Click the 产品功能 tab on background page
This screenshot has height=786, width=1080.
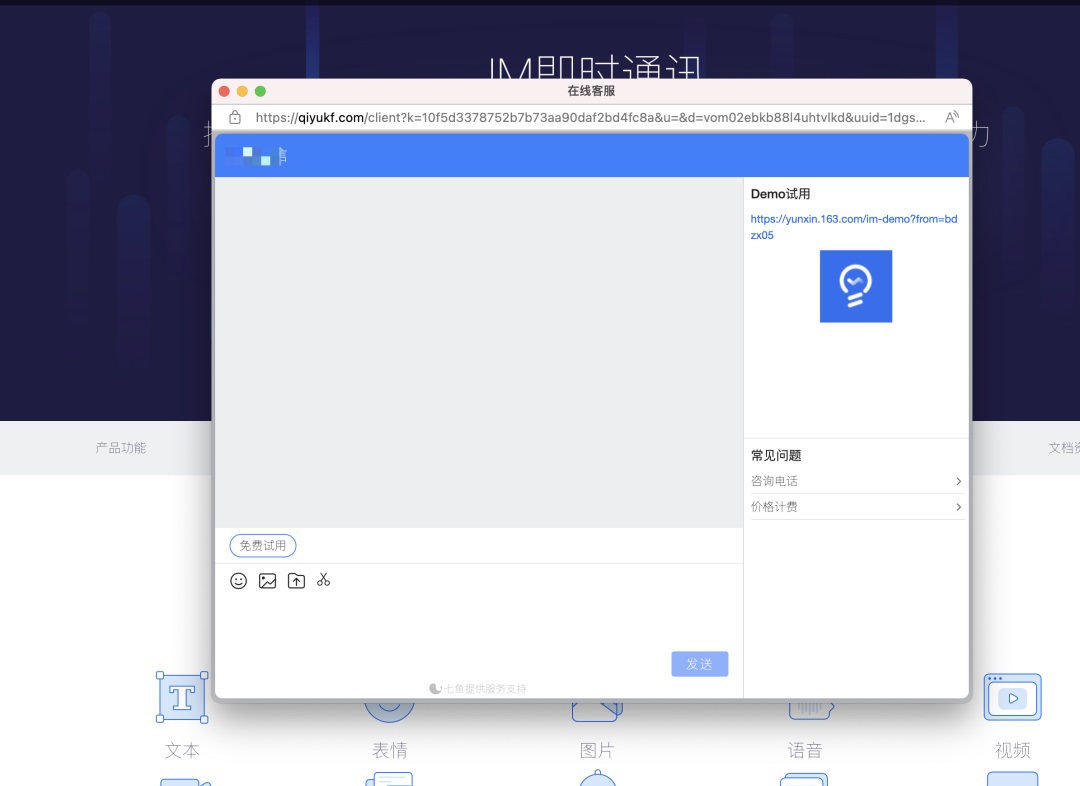(x=121, y=448)
